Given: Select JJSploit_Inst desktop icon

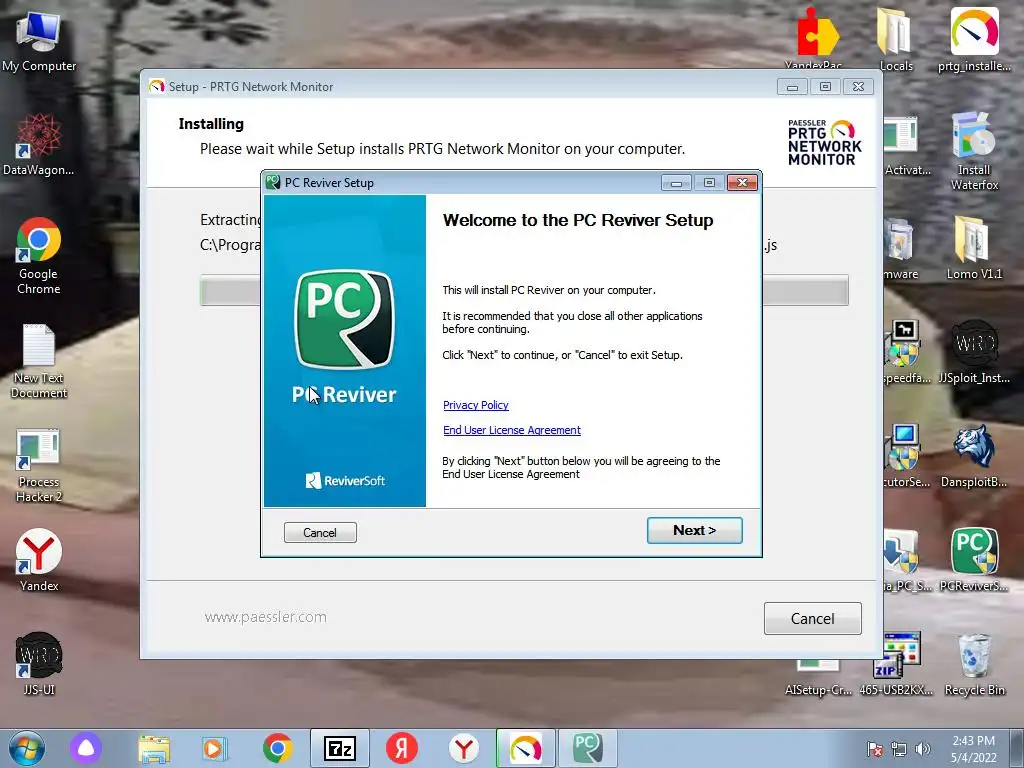Looking at the screenshot, I should (x=974, y=351).
